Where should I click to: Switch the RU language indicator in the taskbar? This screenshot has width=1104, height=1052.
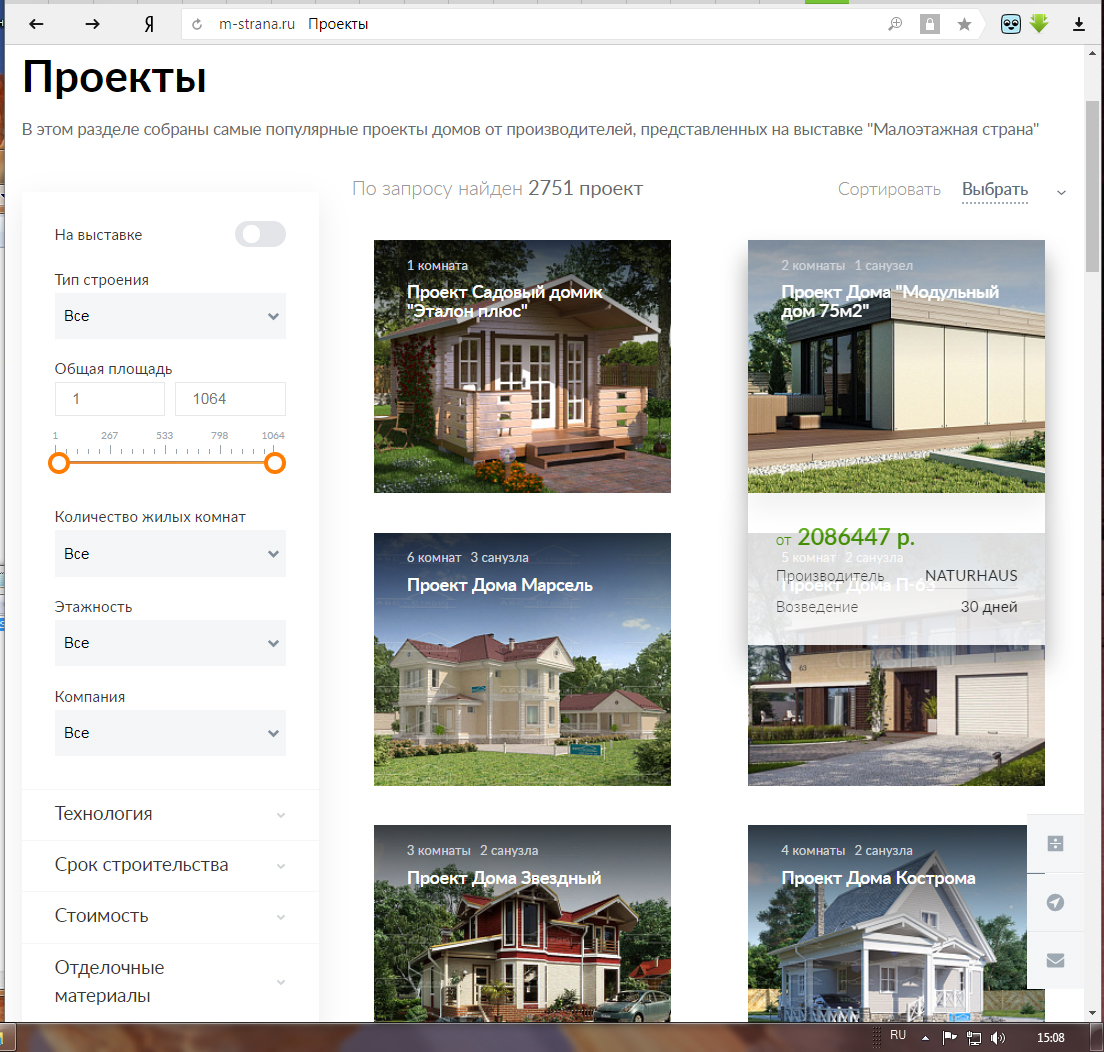898,1035
